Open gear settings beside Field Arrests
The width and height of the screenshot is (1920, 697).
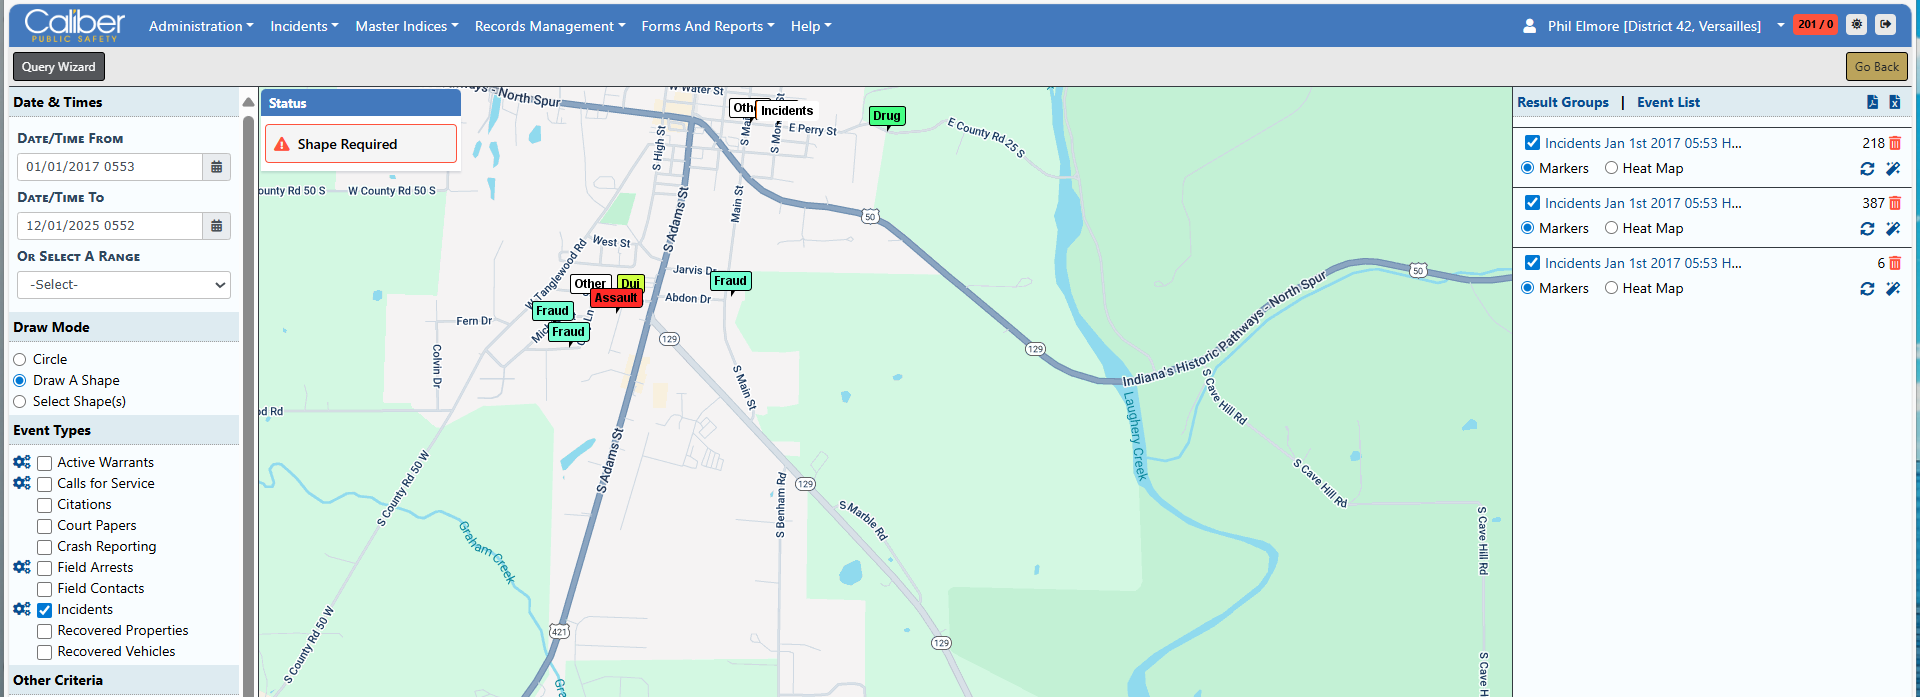[22, 567]
